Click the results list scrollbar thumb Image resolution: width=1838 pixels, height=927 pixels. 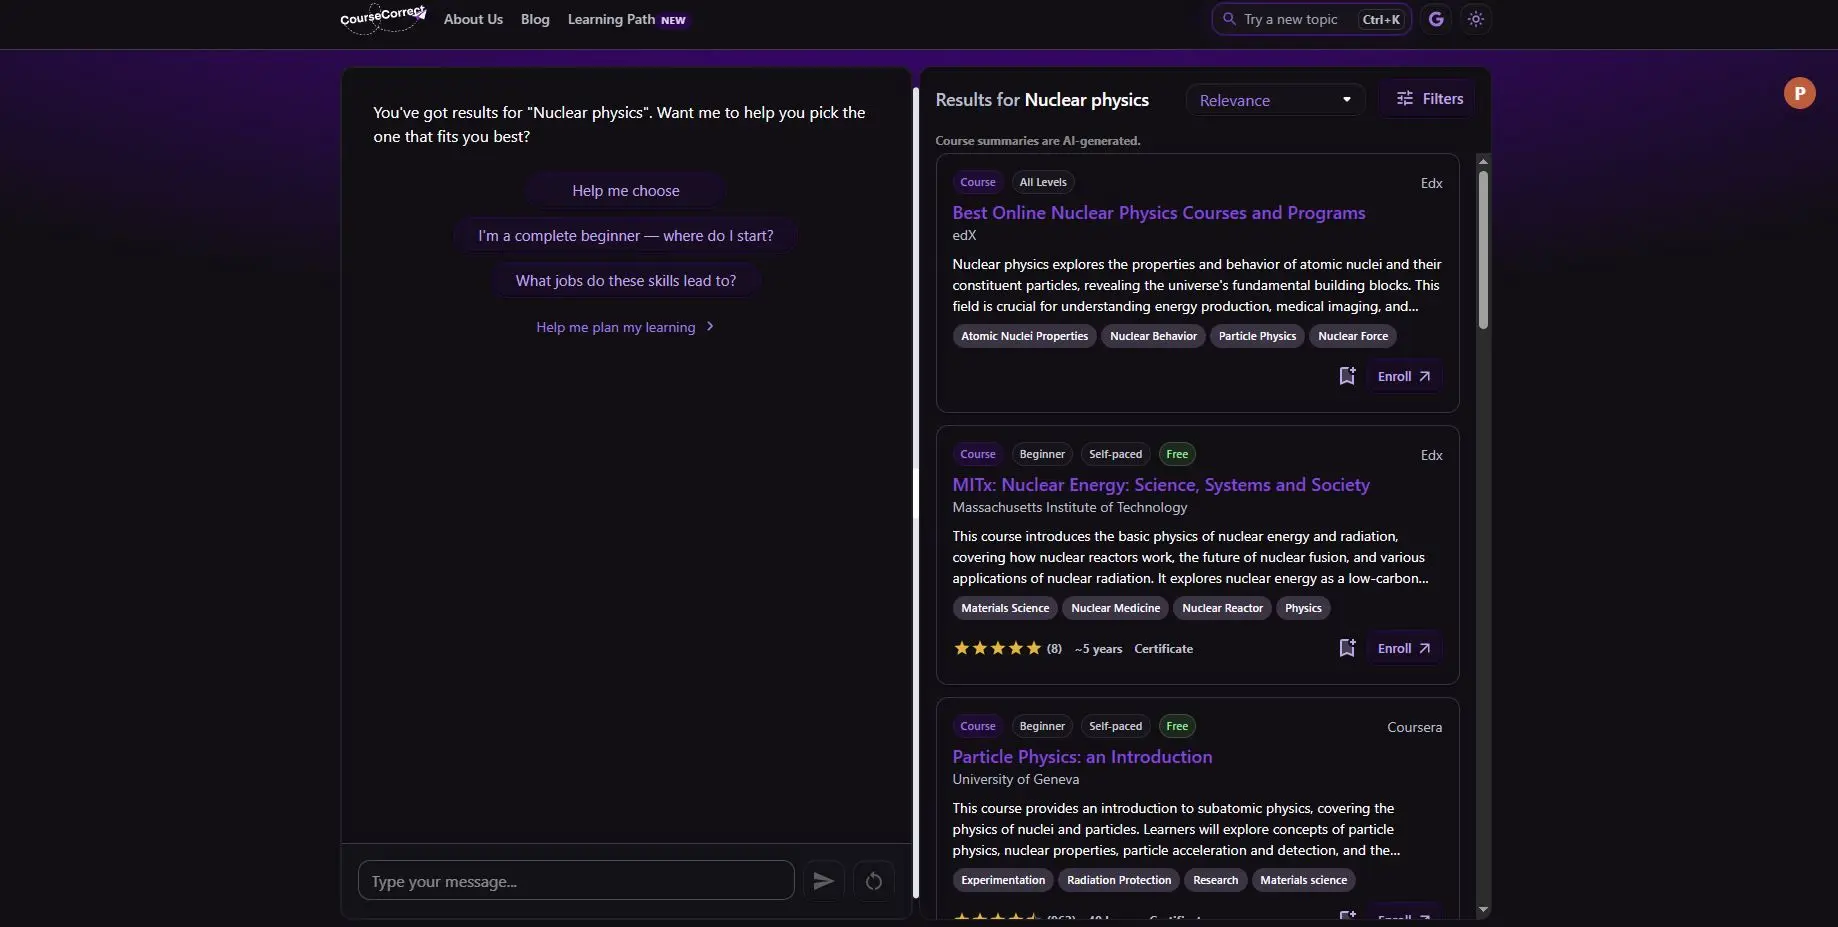(x=1483, y=249)
